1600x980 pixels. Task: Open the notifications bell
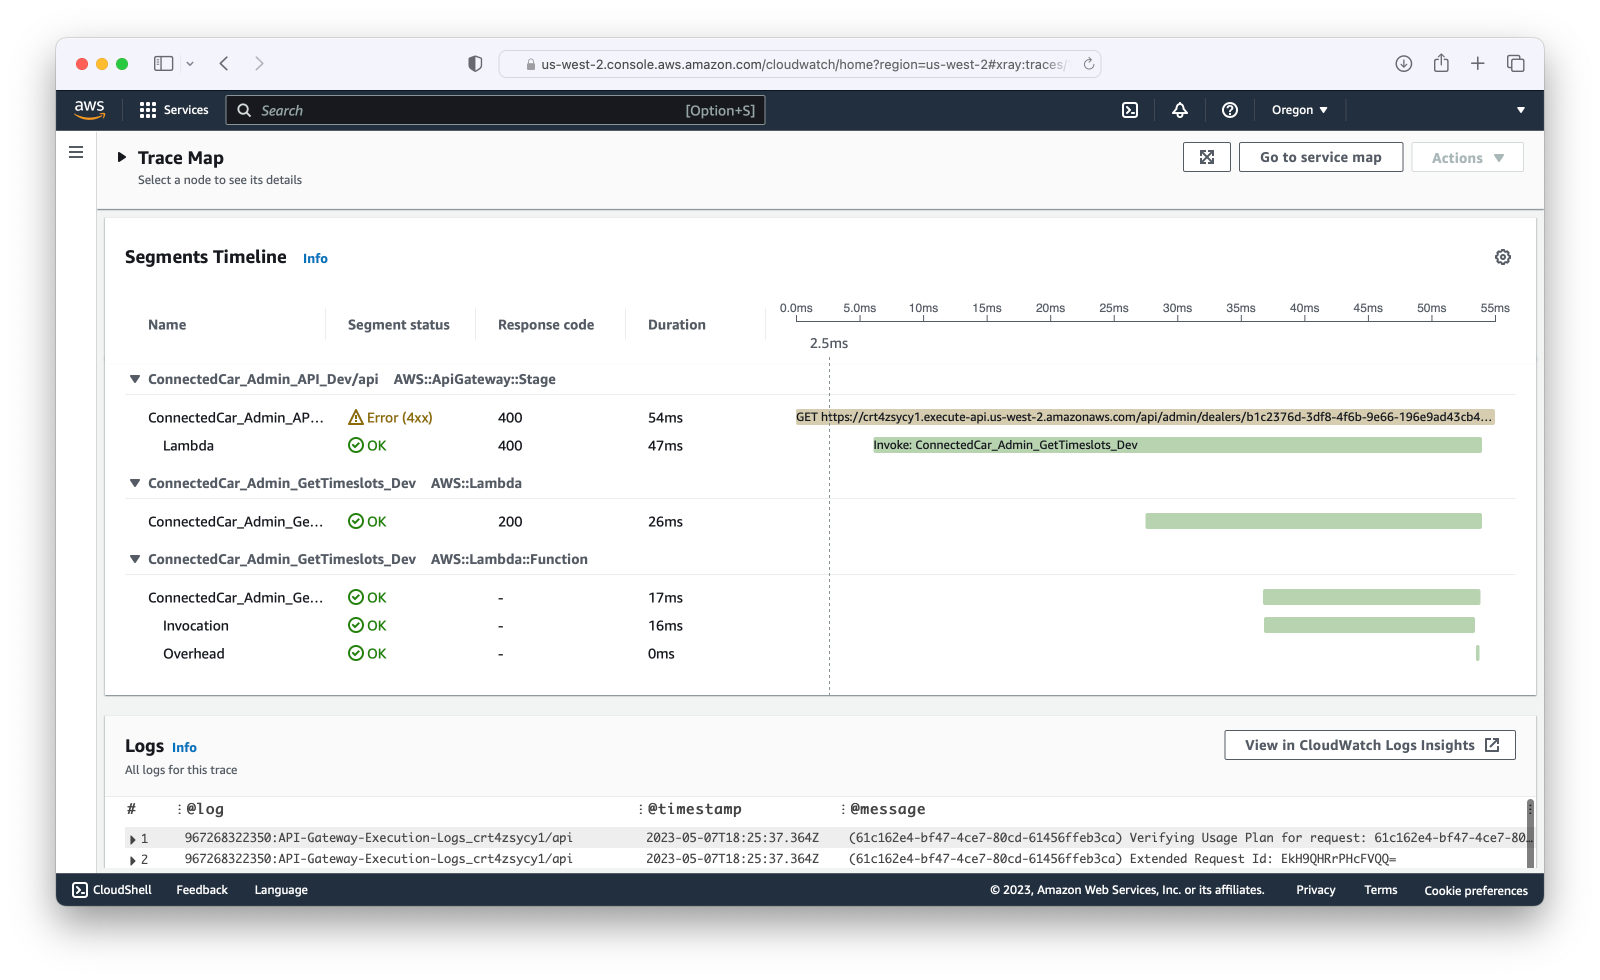pyautogui.click(x=1180, y=110)
